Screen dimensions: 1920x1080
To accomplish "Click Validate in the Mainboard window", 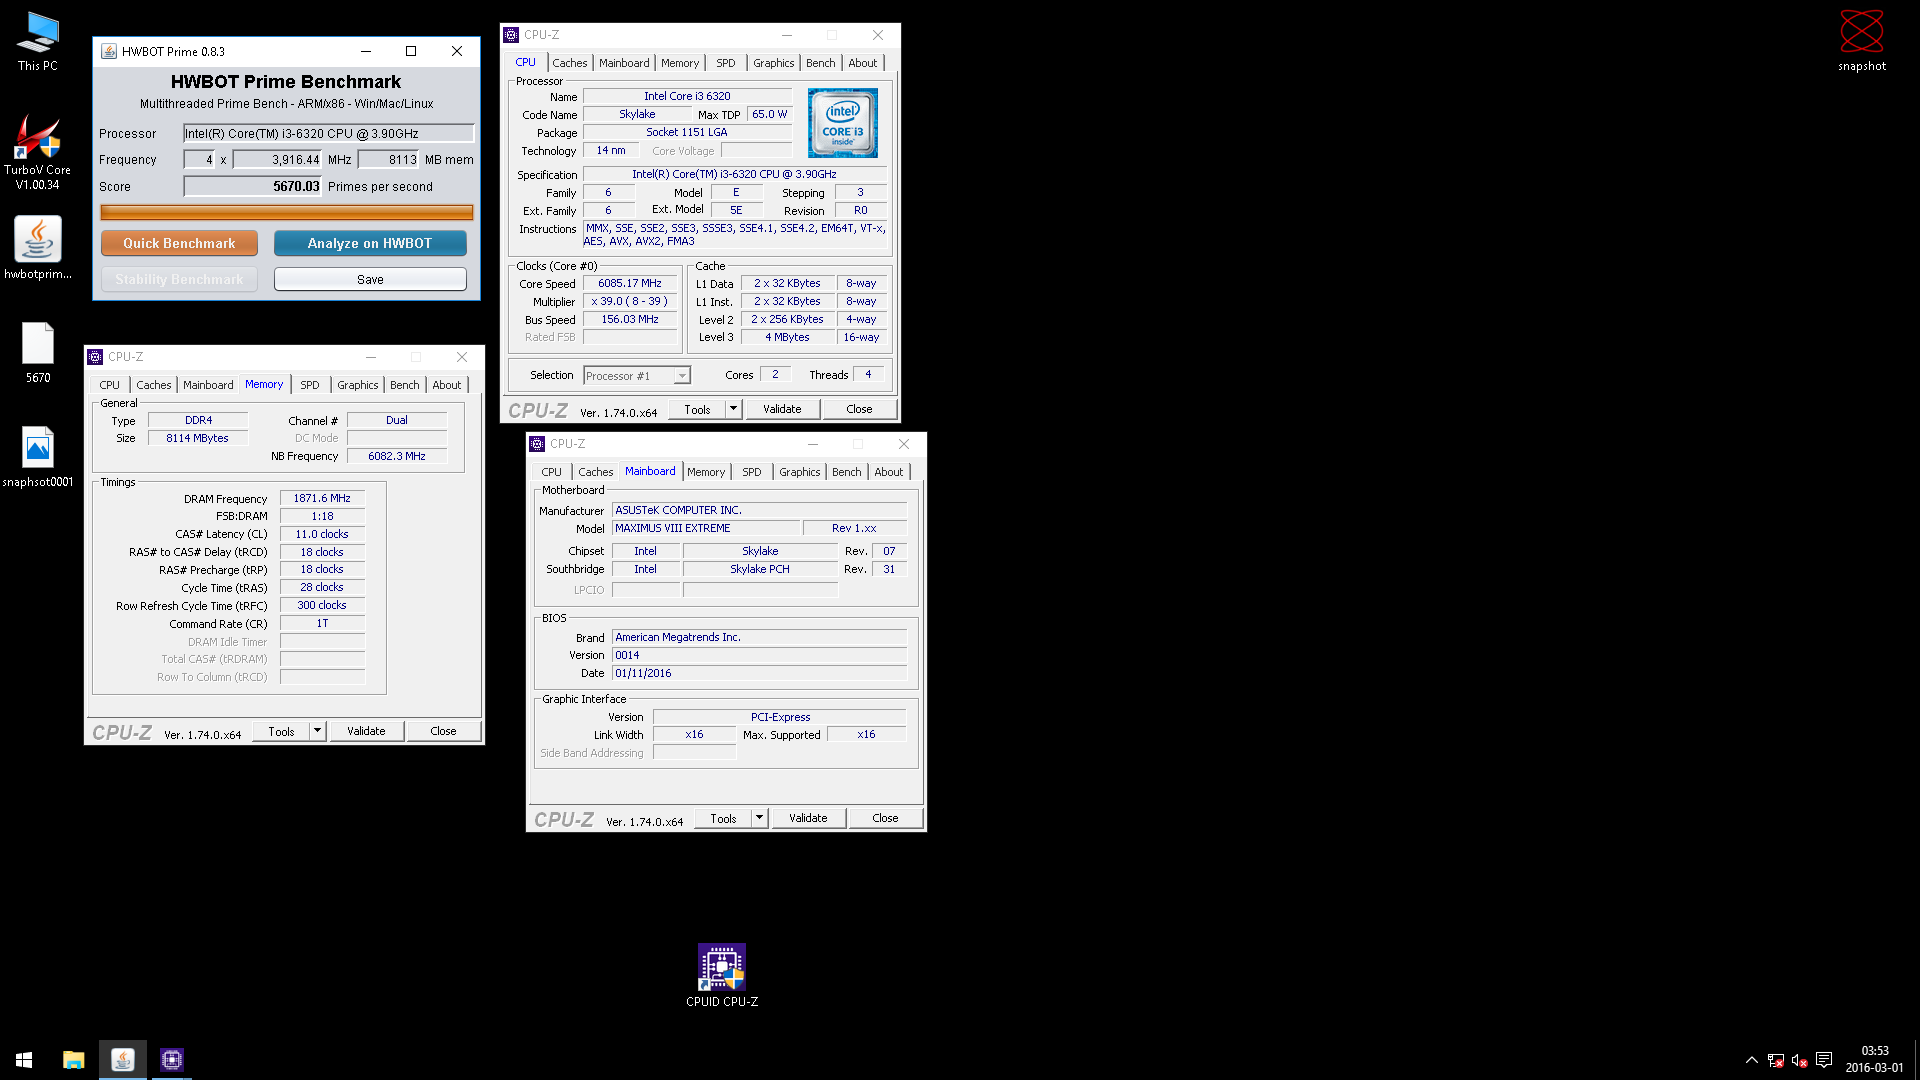I will click(x=808, y=818).
